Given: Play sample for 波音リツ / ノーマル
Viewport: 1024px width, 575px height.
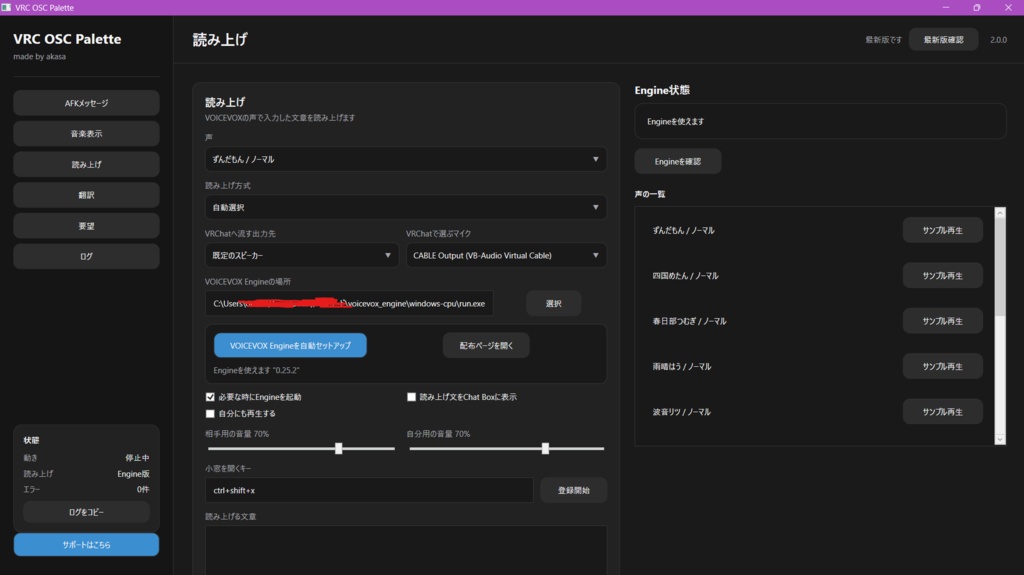Looking at the screenshot, I should pyautogui.click(x=942, y=412).
